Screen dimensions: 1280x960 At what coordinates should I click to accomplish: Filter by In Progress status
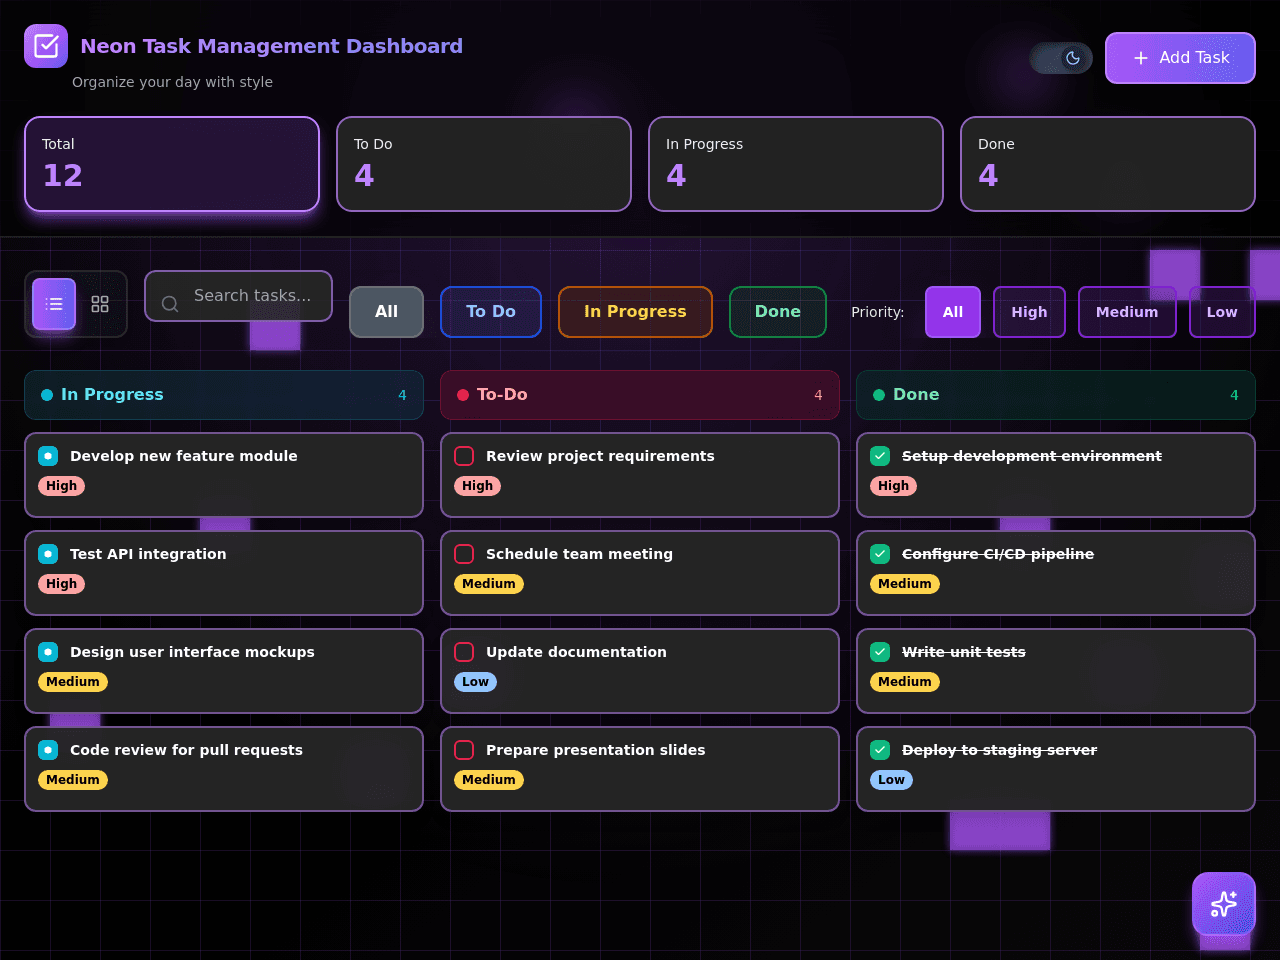point(635,312)
